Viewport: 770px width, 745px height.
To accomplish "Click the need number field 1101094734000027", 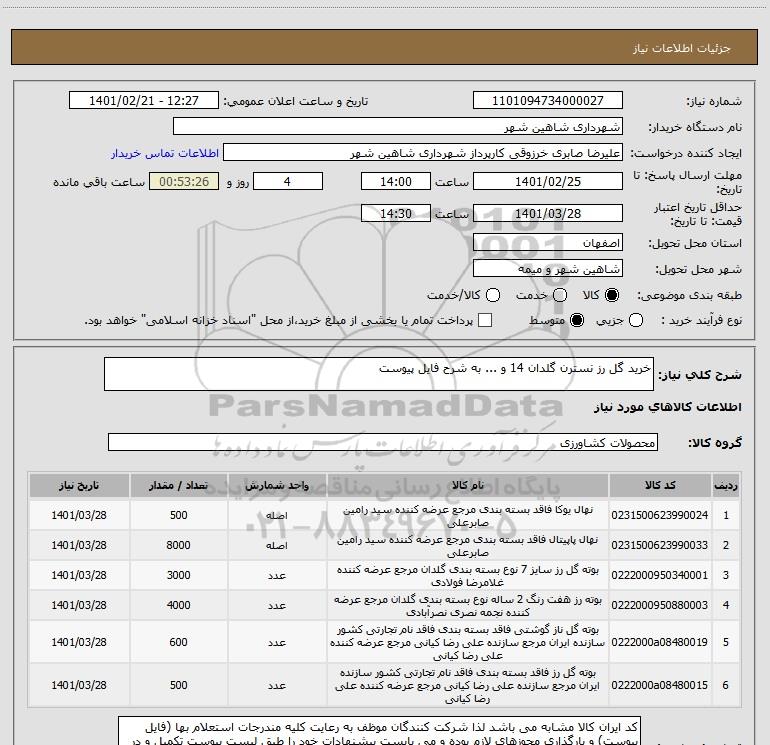I will pos(548,101).
